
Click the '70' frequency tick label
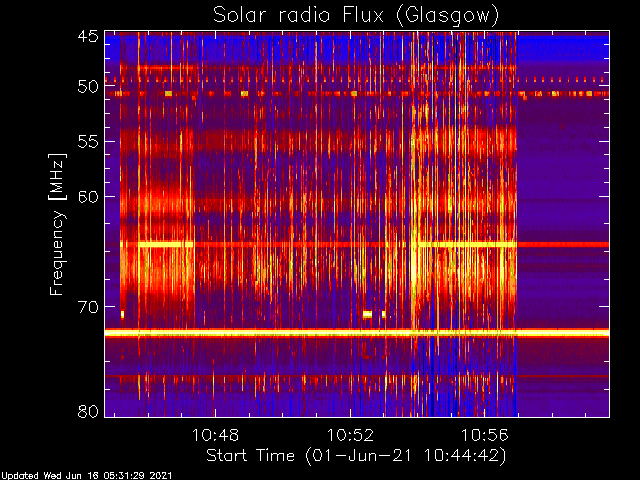tap(88, 307)
